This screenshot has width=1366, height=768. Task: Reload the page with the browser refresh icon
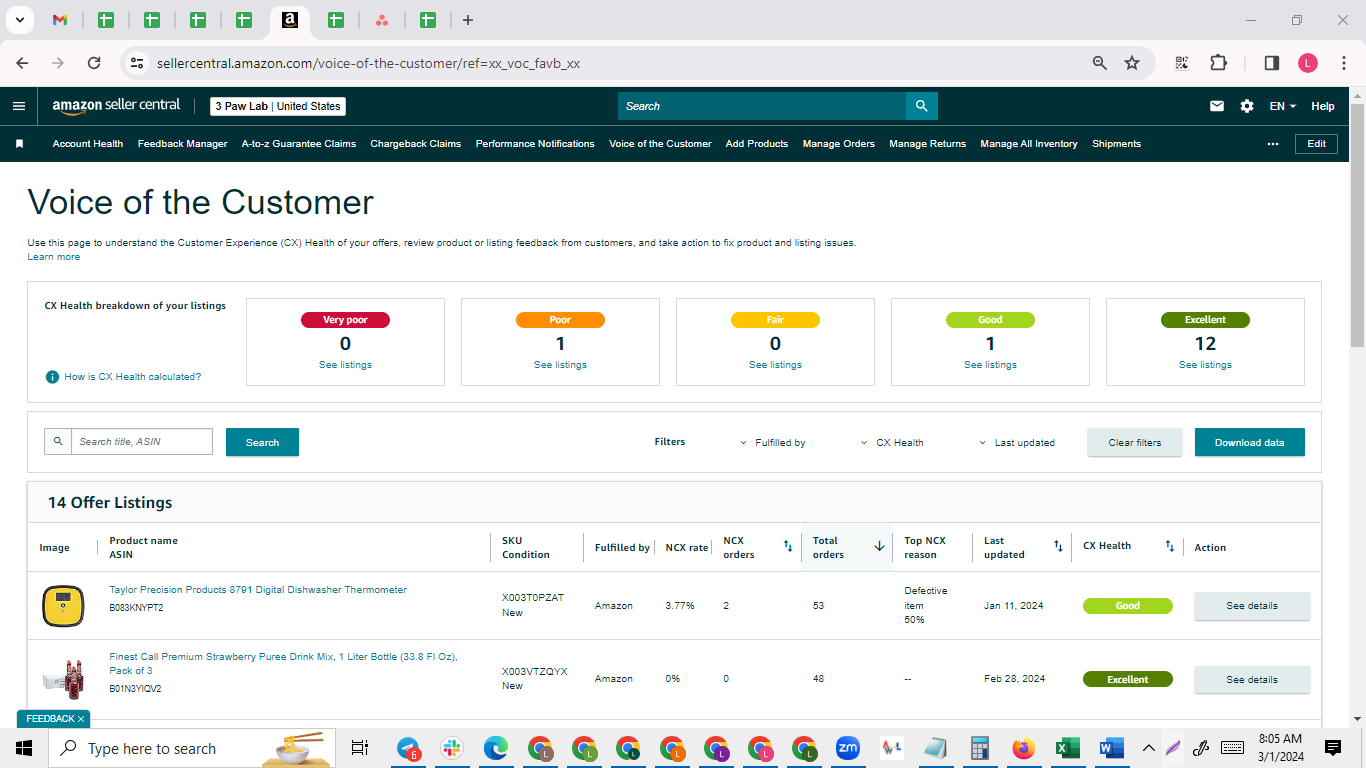94,63
